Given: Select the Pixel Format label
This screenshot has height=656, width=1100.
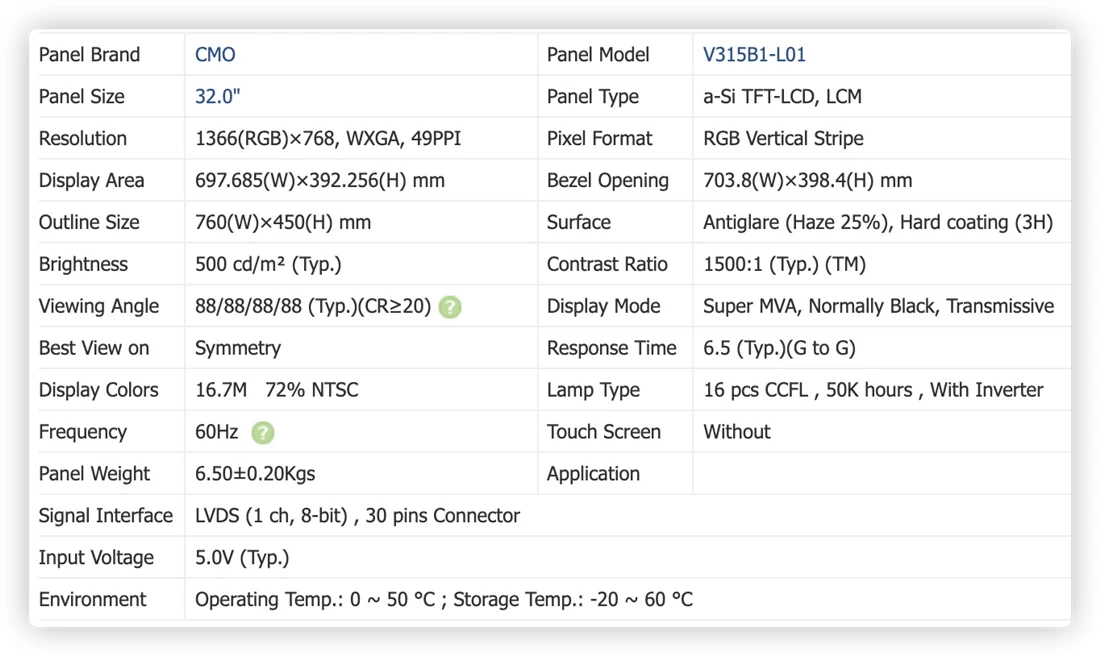Looking at the screenshot, I should (600, 138).
